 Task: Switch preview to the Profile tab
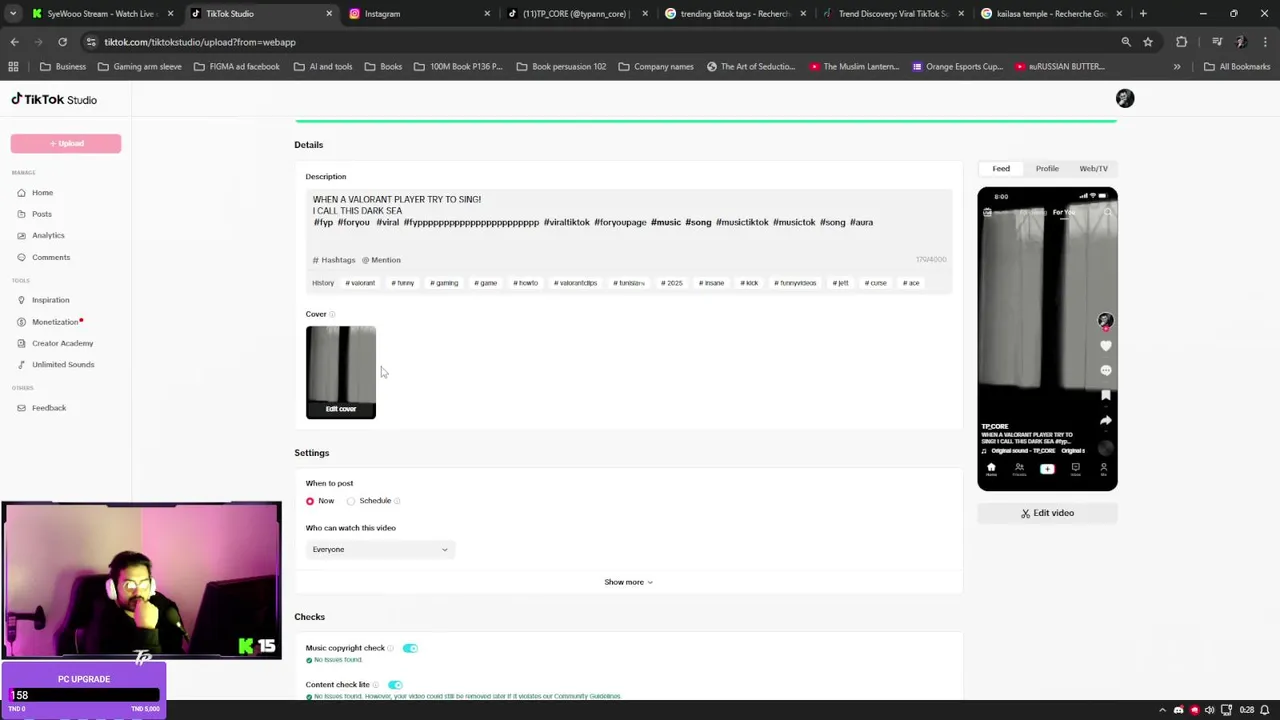1047,168
